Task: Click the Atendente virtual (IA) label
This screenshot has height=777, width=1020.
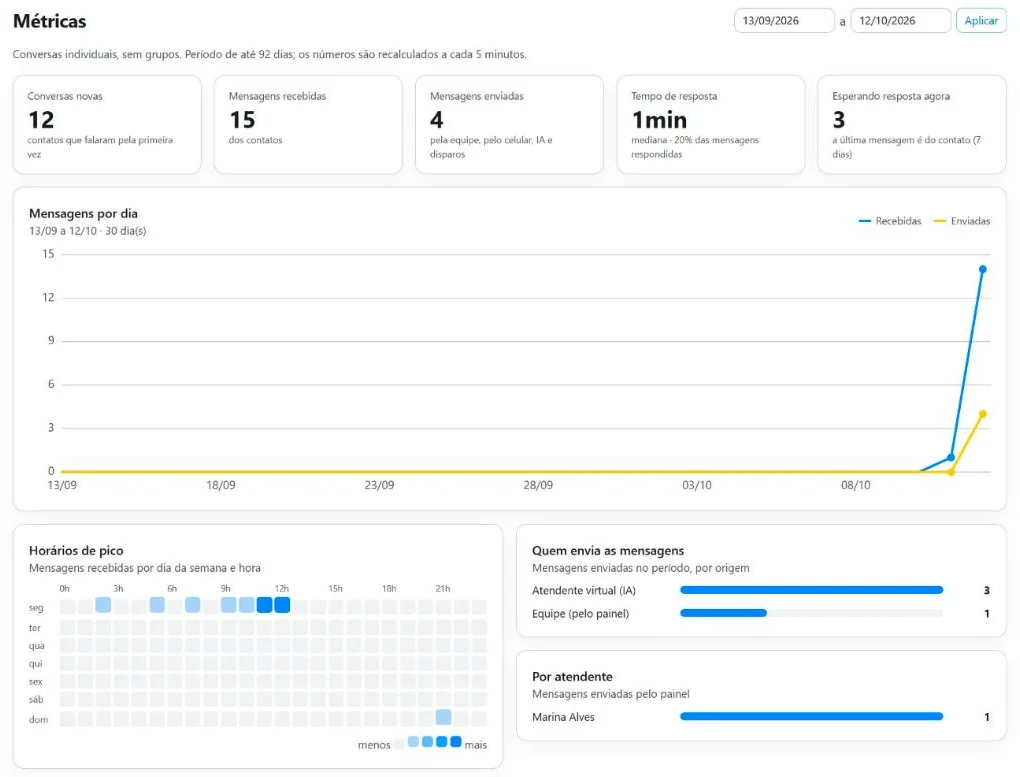Action: coord(584,590)
